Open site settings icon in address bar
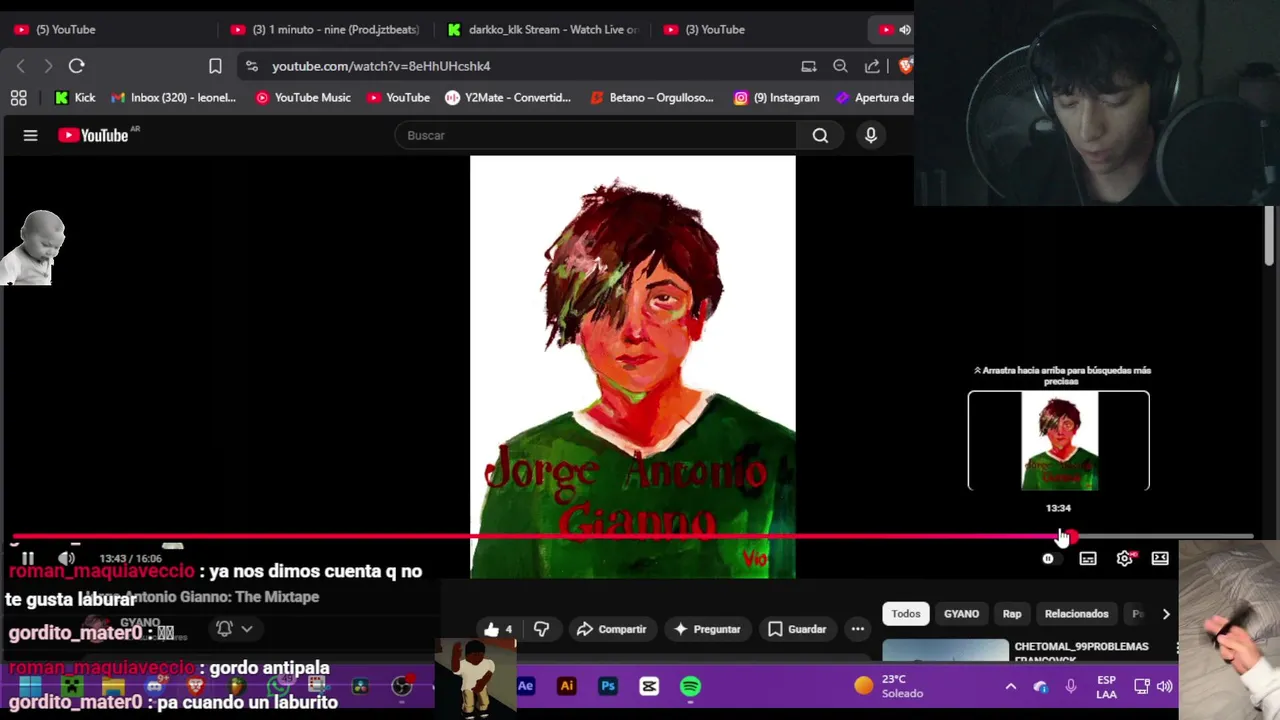The height and width of the screenshot is (720, 1280). point(251,66)
